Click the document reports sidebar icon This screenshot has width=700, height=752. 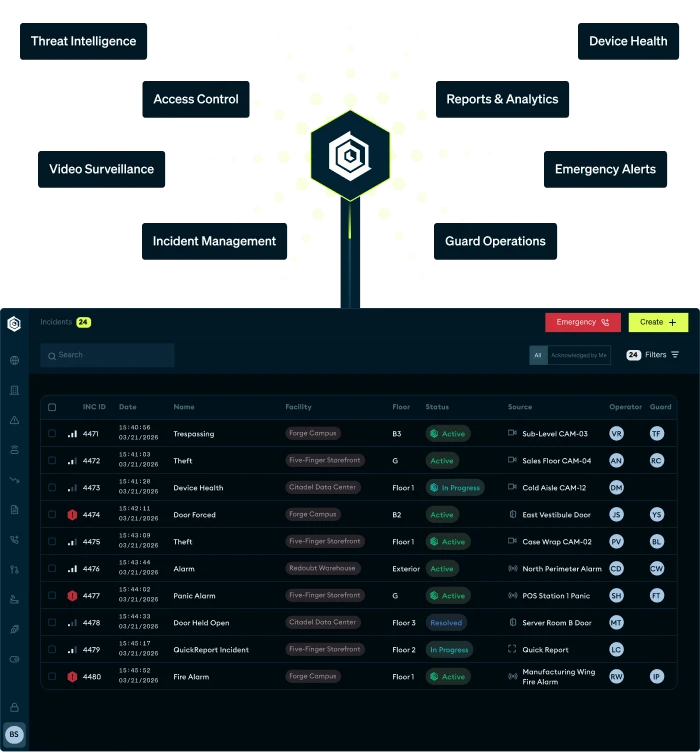tap(14, 509)
